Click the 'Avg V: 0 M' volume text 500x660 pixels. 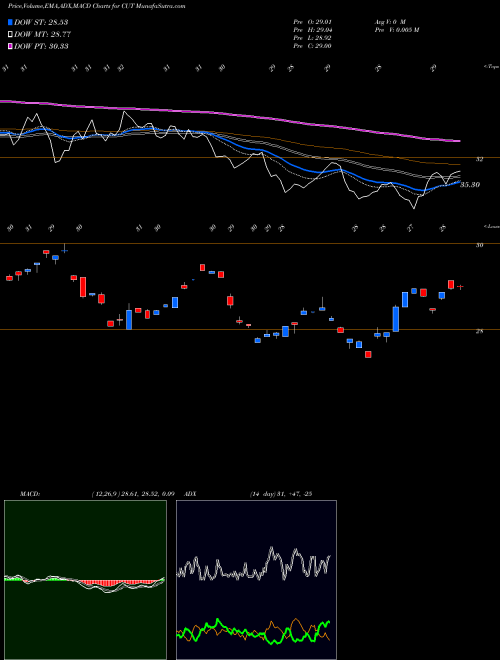tap(389, 22)
